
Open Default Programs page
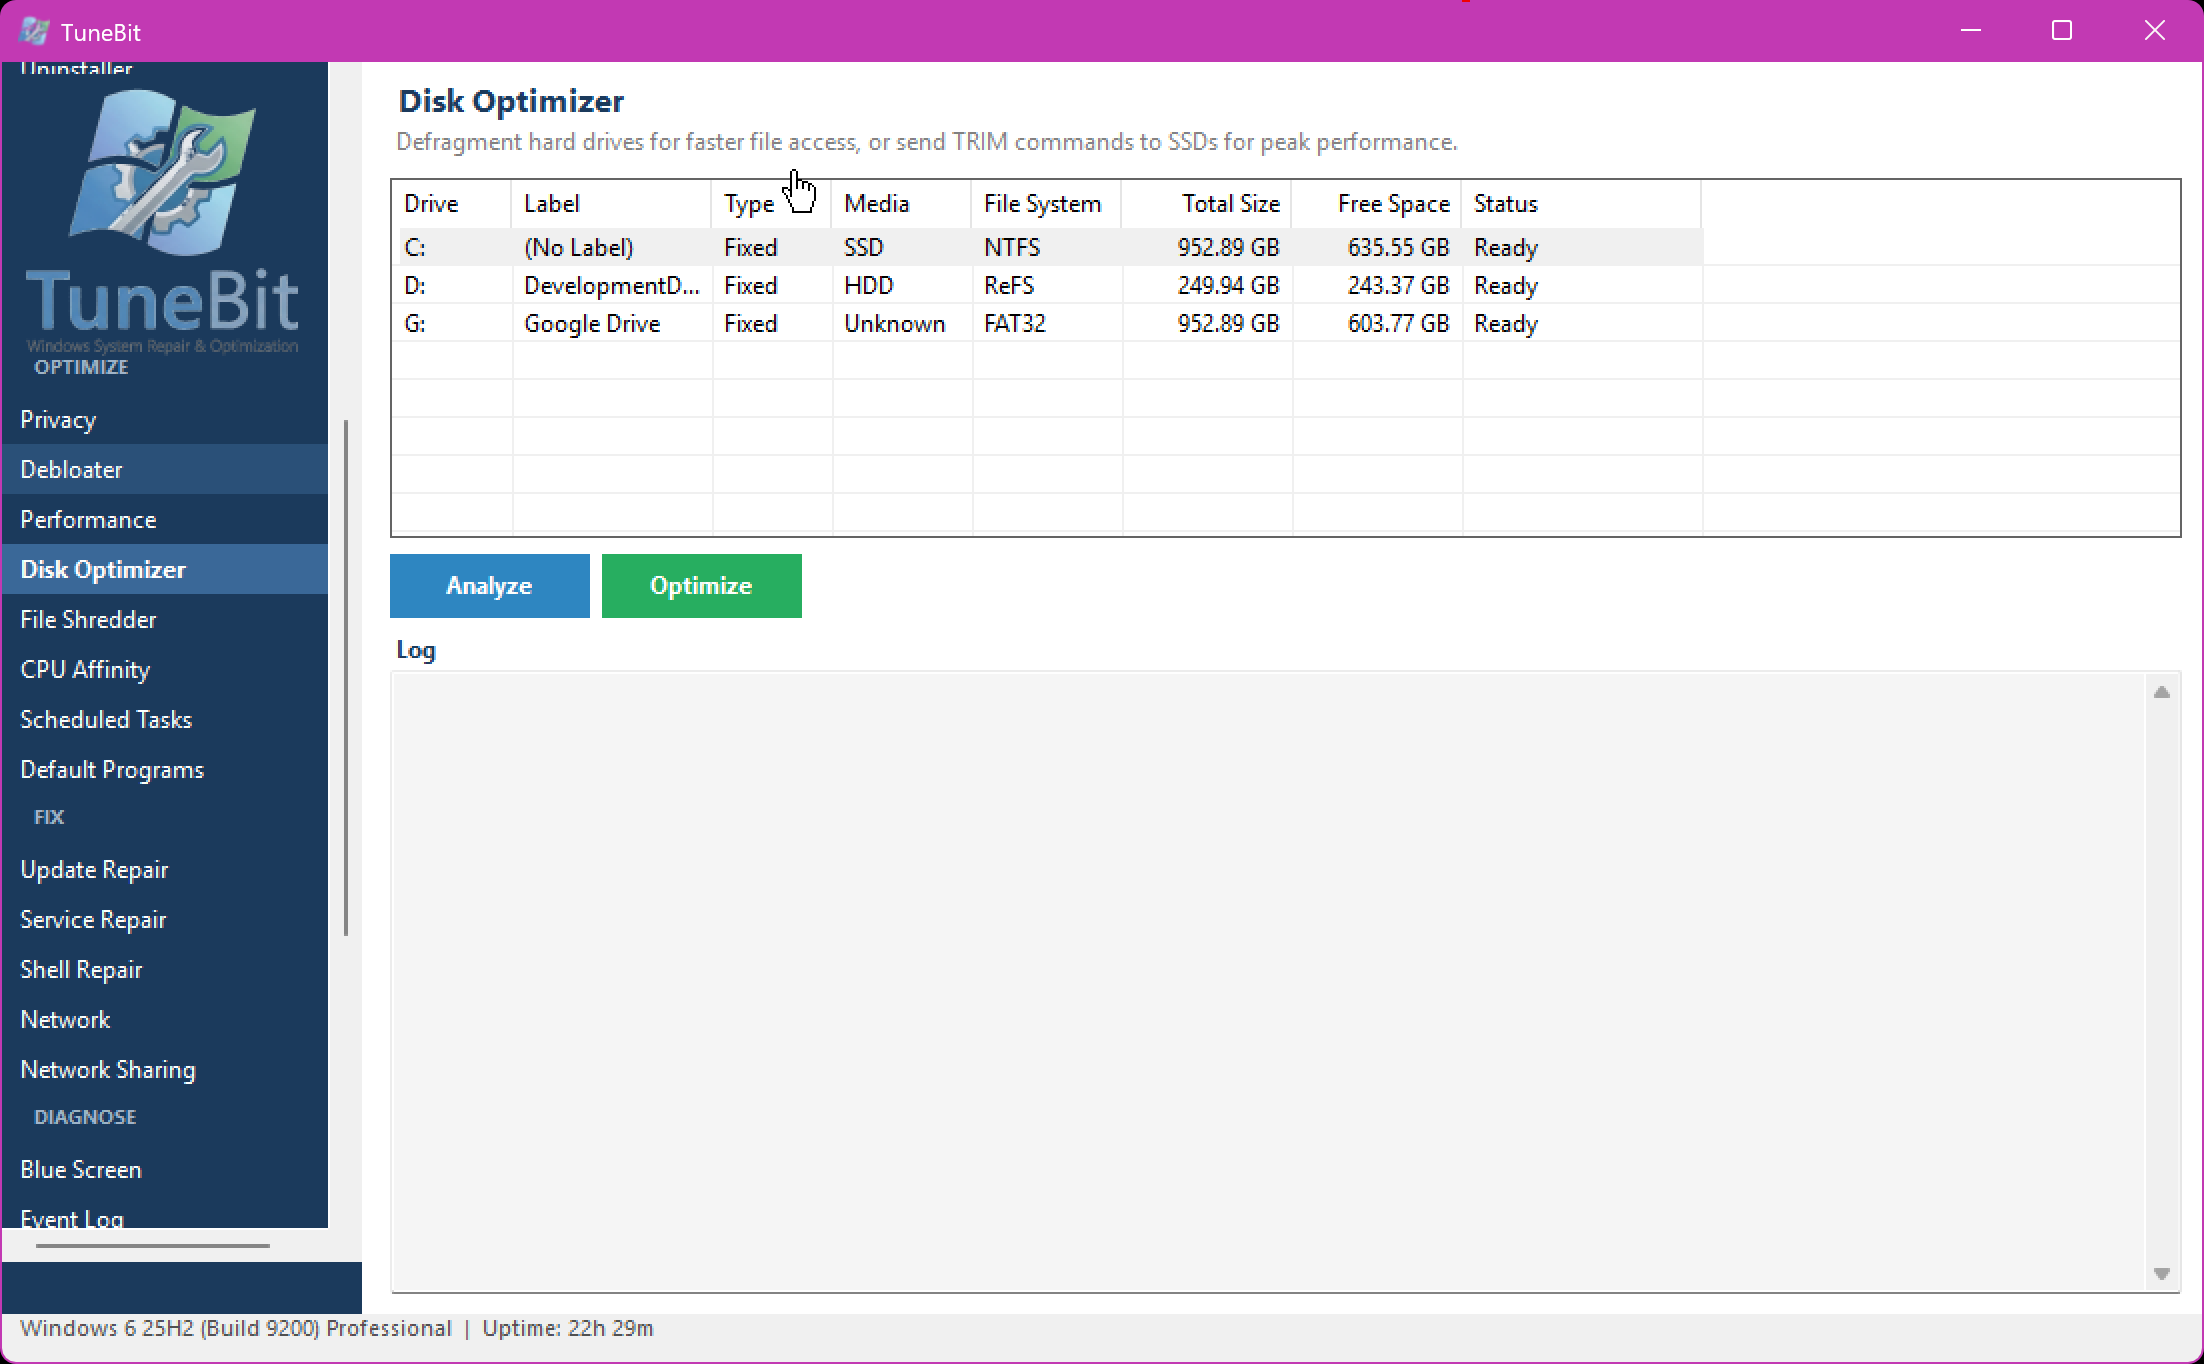[x=164, y=769]
